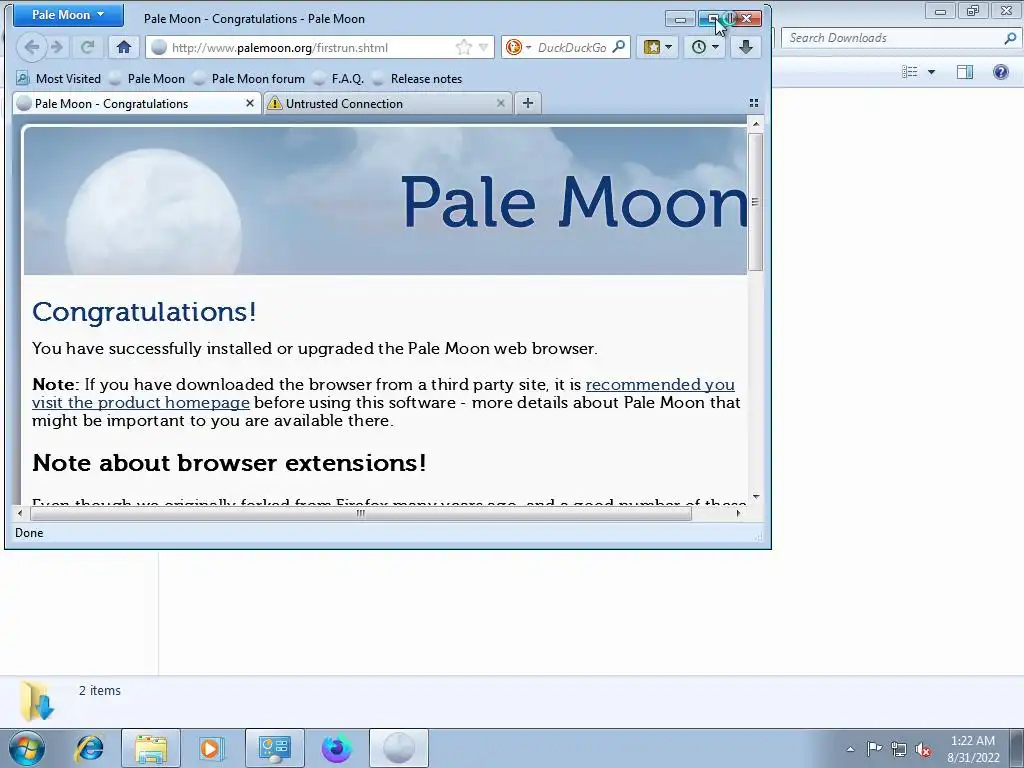Switch to the Untrusted Connection tab

(387, 103)
